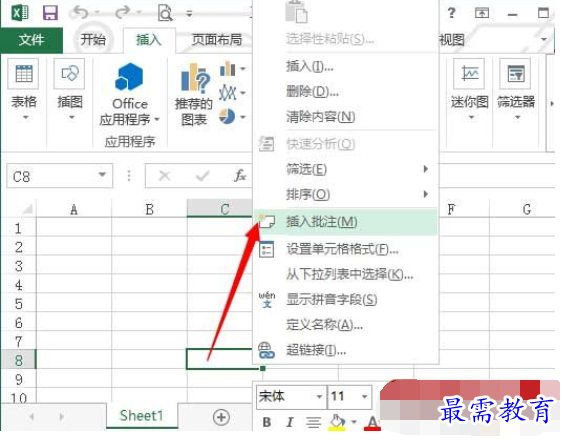Select column B header
This screenshot has width=562, height=442.
(149, 209)
